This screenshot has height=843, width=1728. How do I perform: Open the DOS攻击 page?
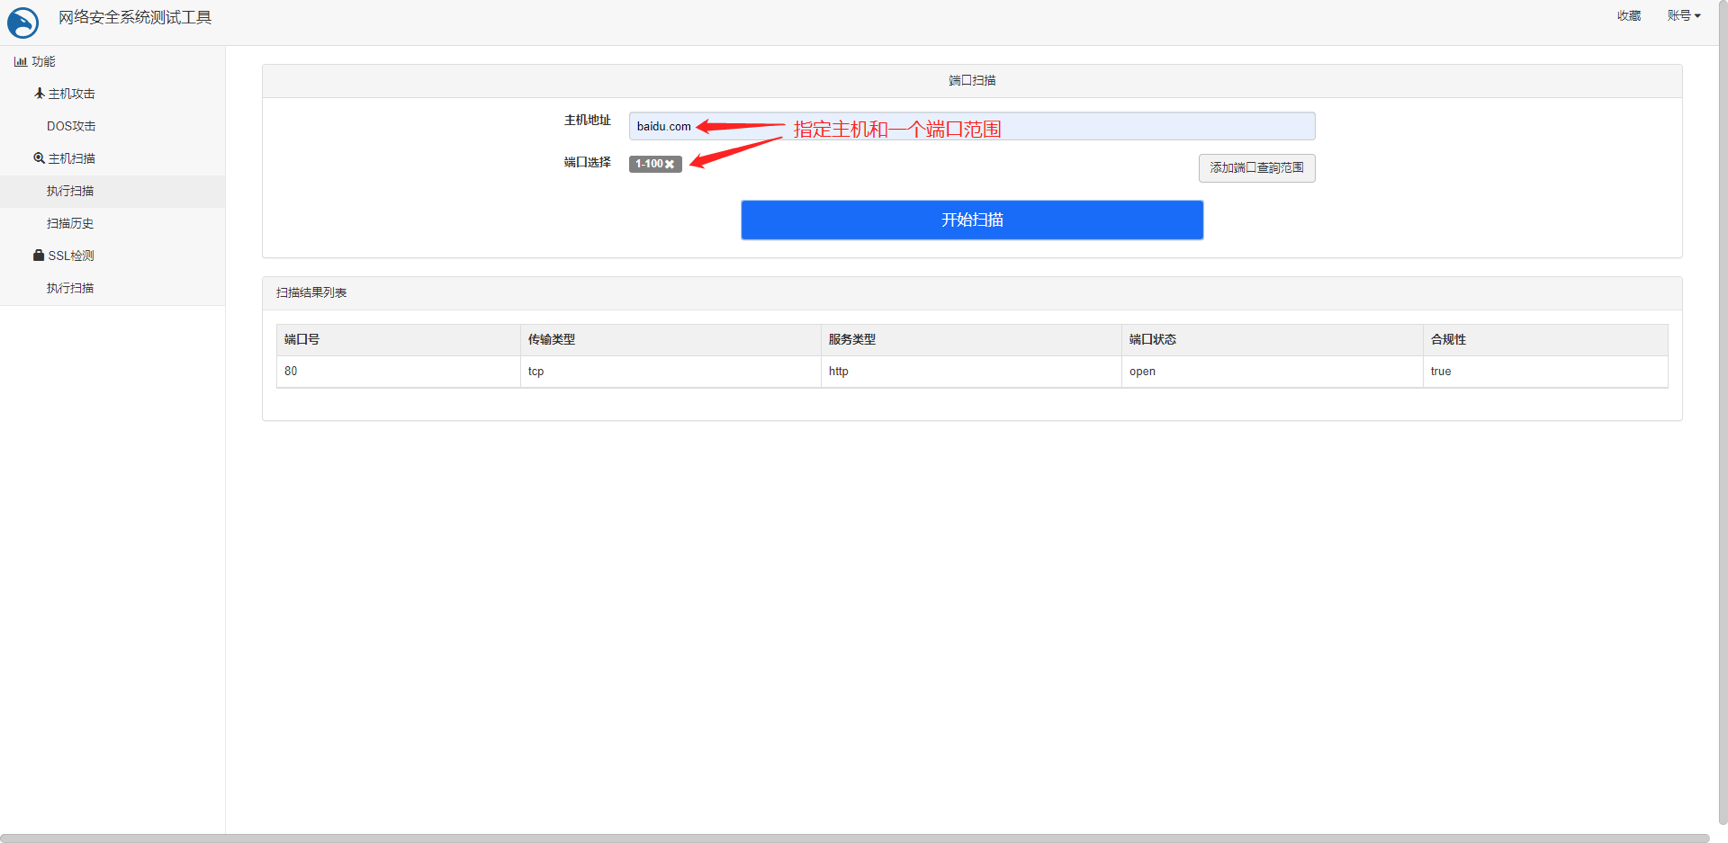(x=71, y=127)
